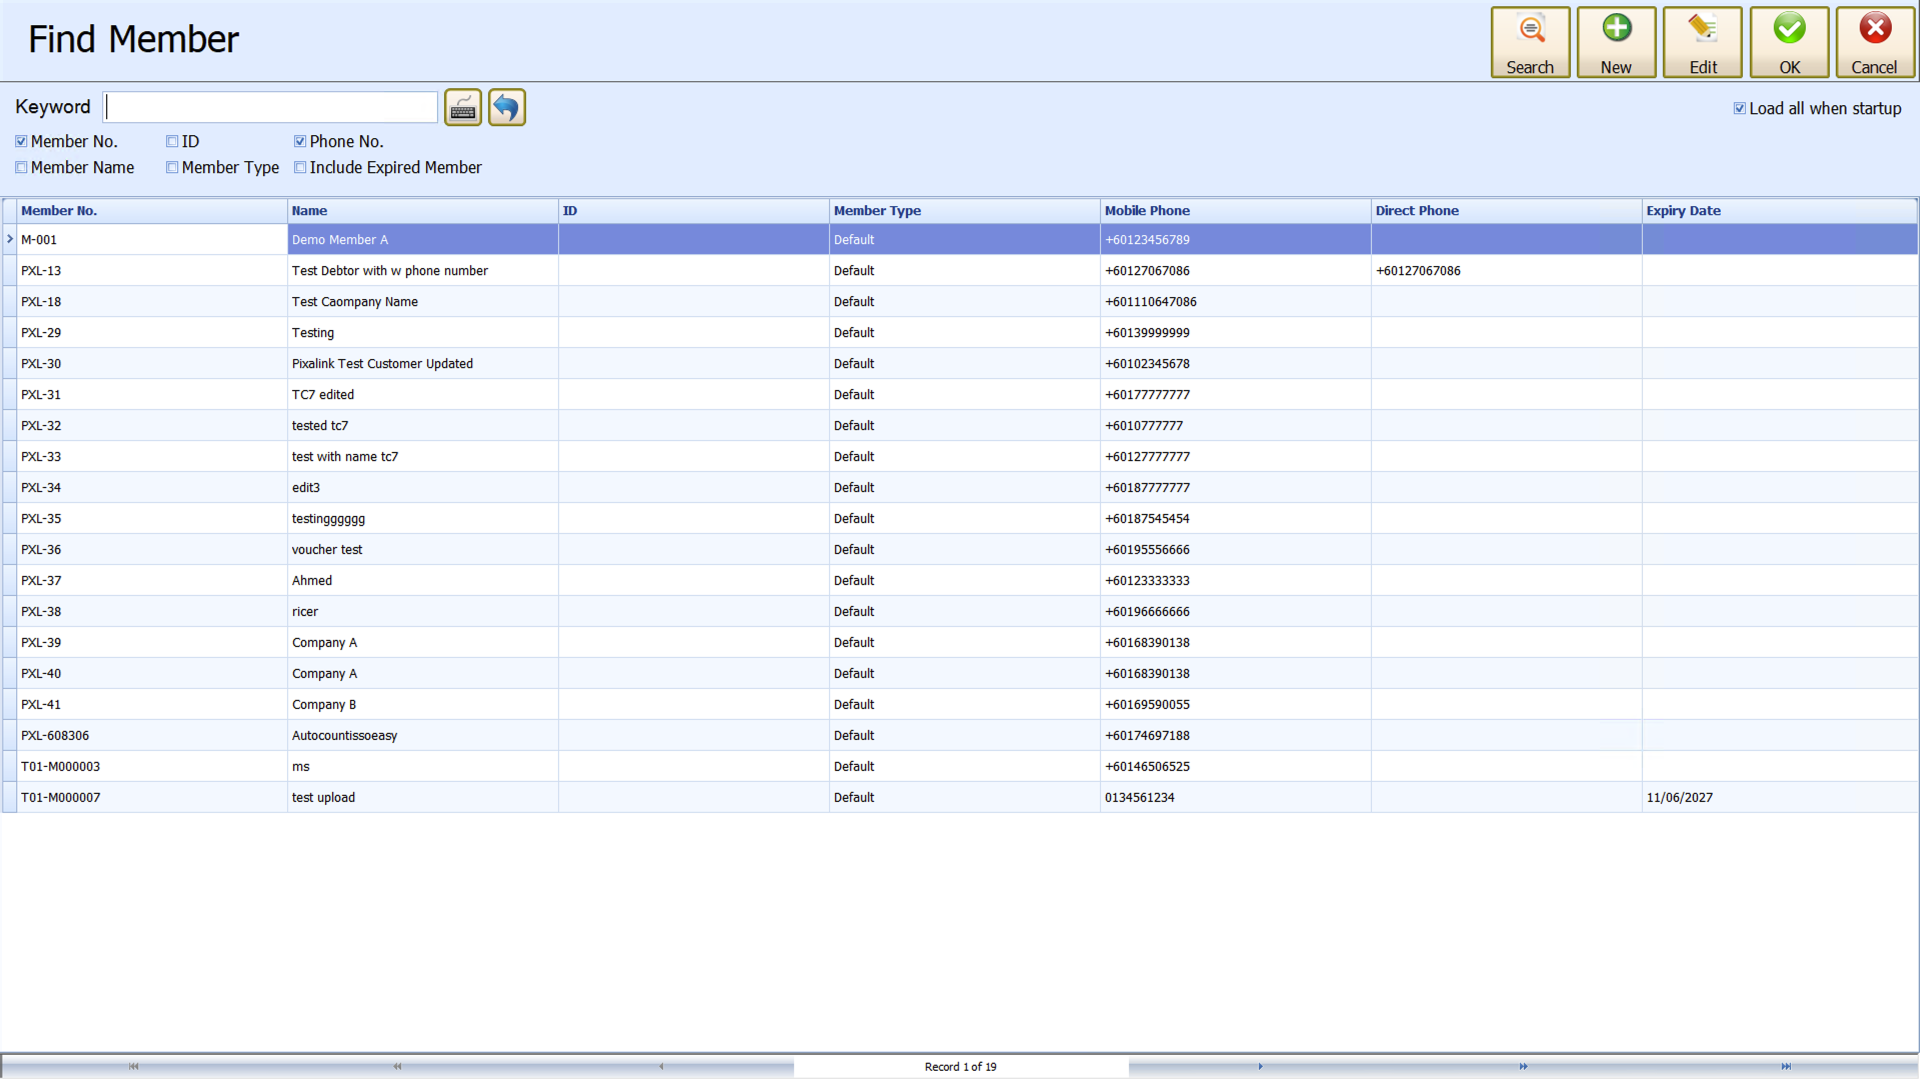Go to last record navigator arrow
This screenshot has height=1080, width=1920.
click(x=1786, y=1067)
